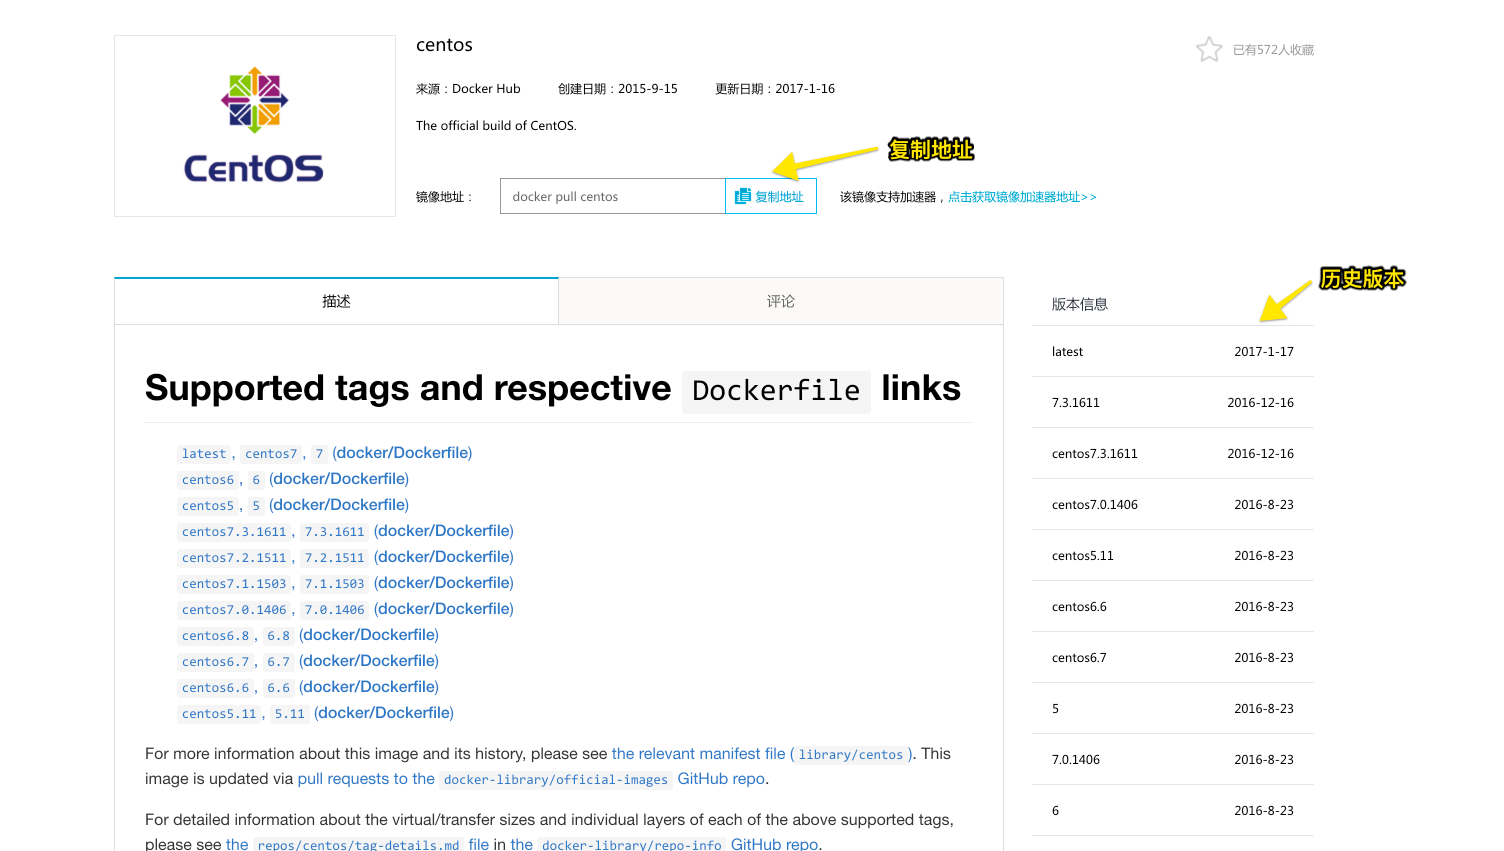Viewport: 1504px width, 851px height.
Task: Click the CentOS logo thumbnail
Action: point(255,126)
